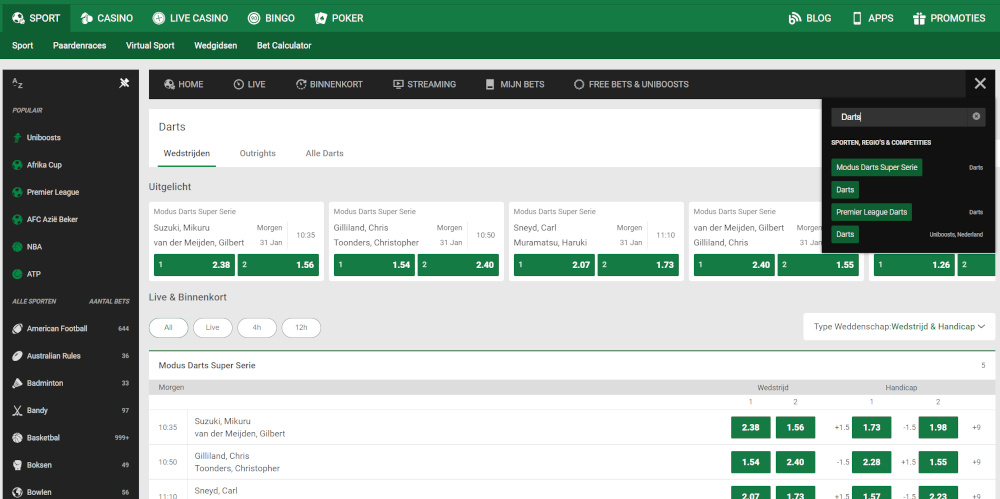Click the Live Casino roulette icon
The width and height of the screenshot is (1000, 499).
pos(159,18)
